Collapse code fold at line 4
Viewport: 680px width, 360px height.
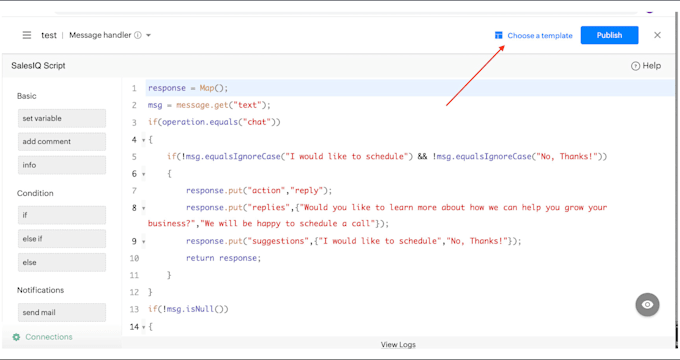click(x=144, y=140)
